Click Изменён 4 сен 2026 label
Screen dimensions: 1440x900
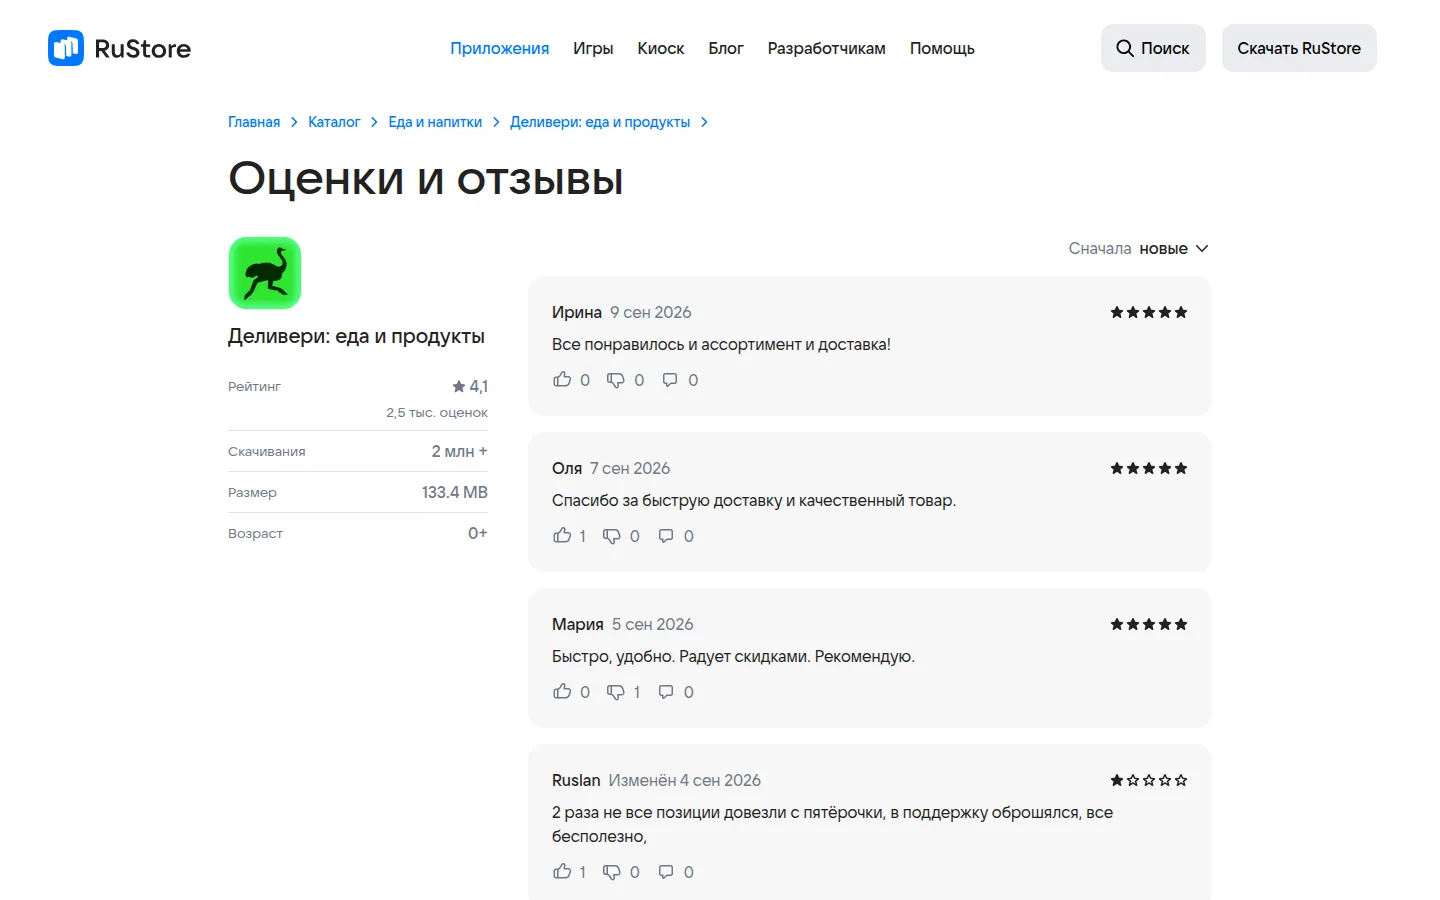pyautogui.click(x=685, y=780)
